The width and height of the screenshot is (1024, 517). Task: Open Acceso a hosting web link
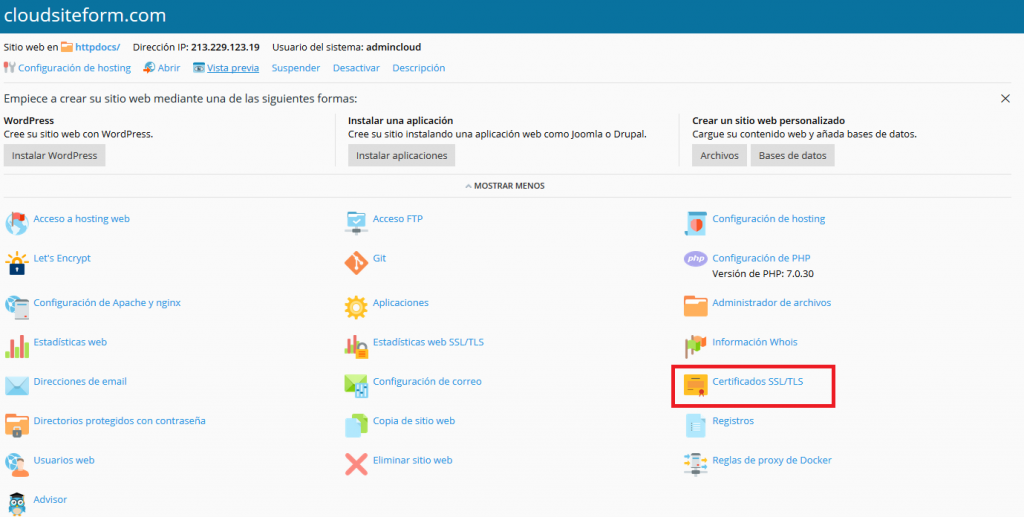tap(82, 219)
